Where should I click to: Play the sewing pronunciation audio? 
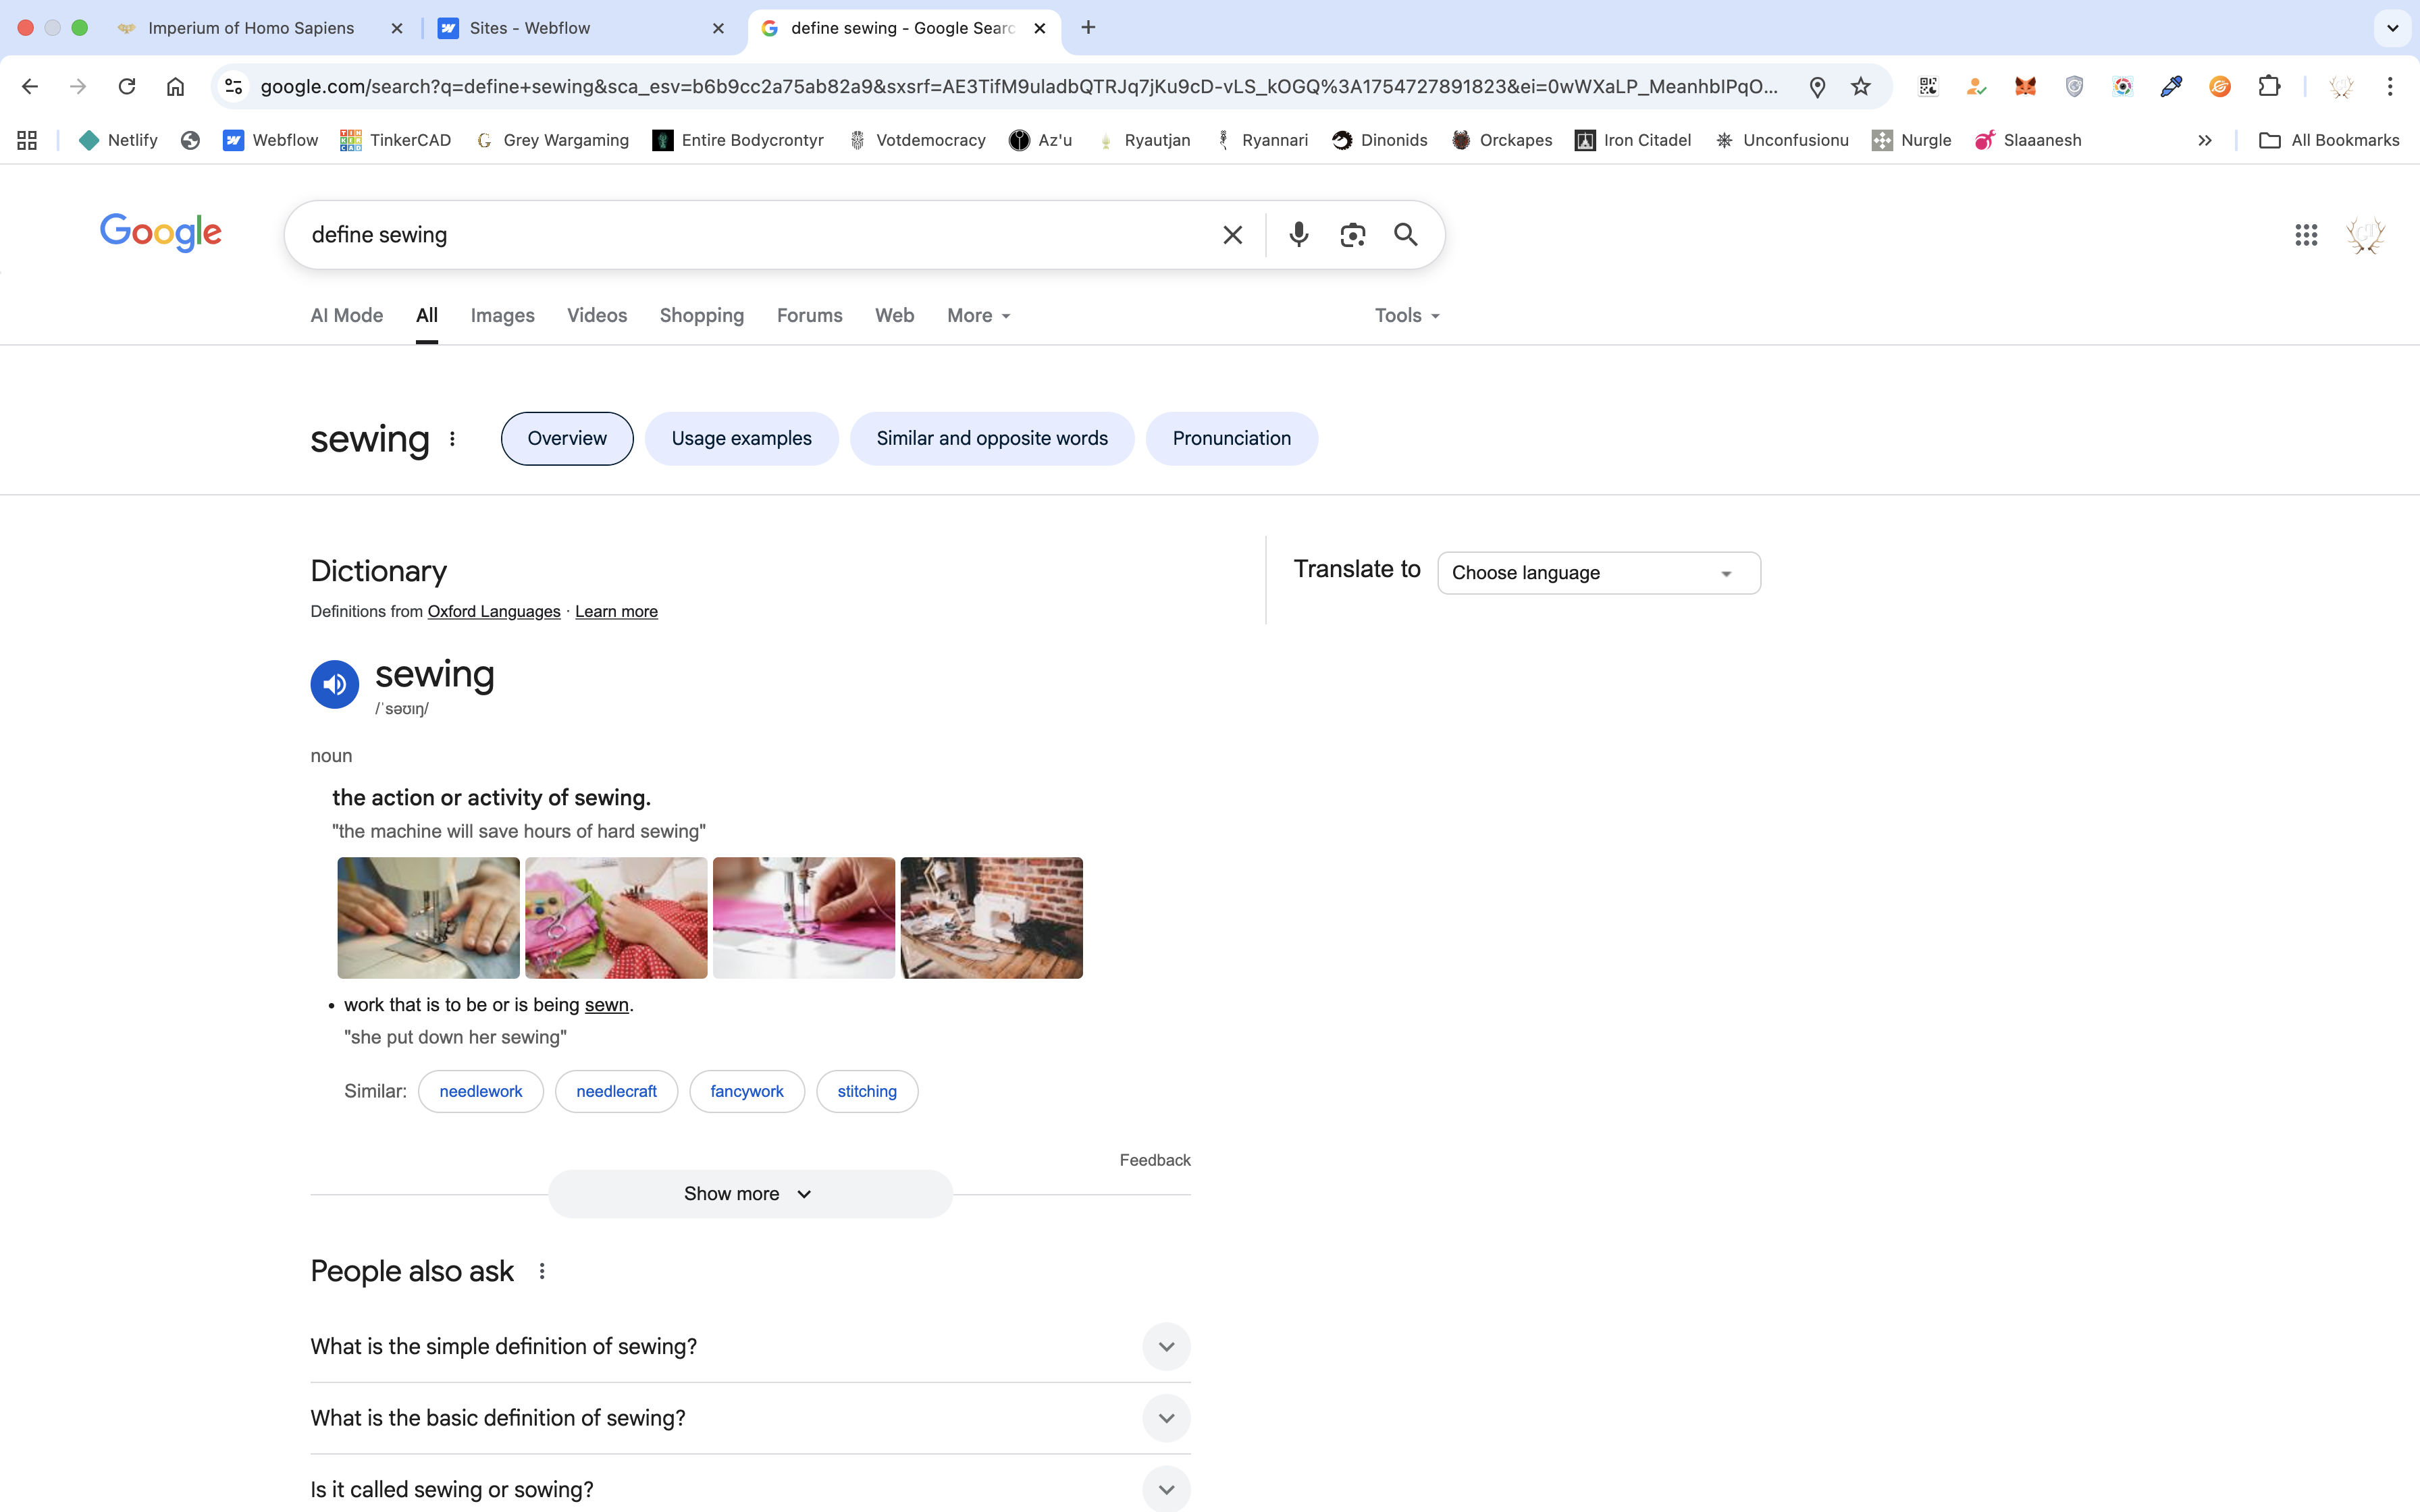click(x=334, y=684)
